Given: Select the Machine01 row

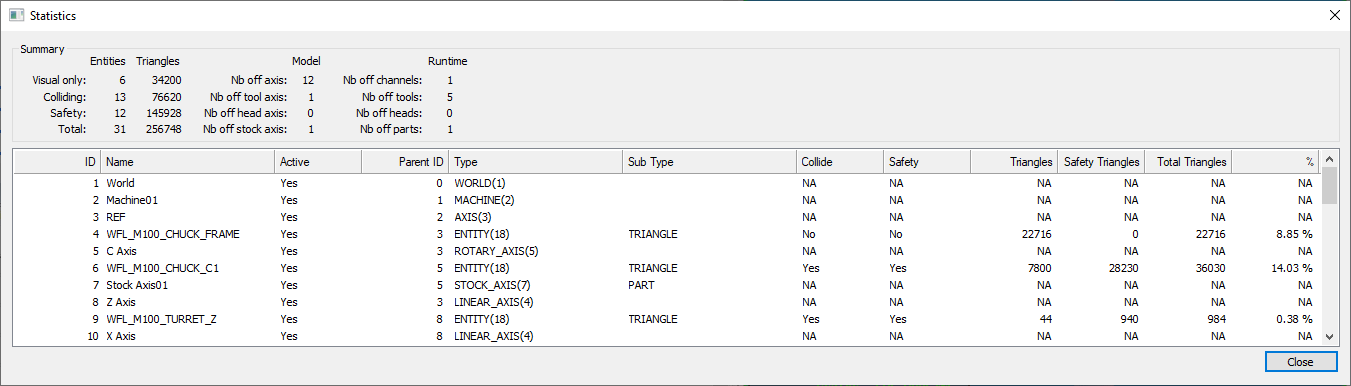Looking at the screenshot, I should 666,200.
